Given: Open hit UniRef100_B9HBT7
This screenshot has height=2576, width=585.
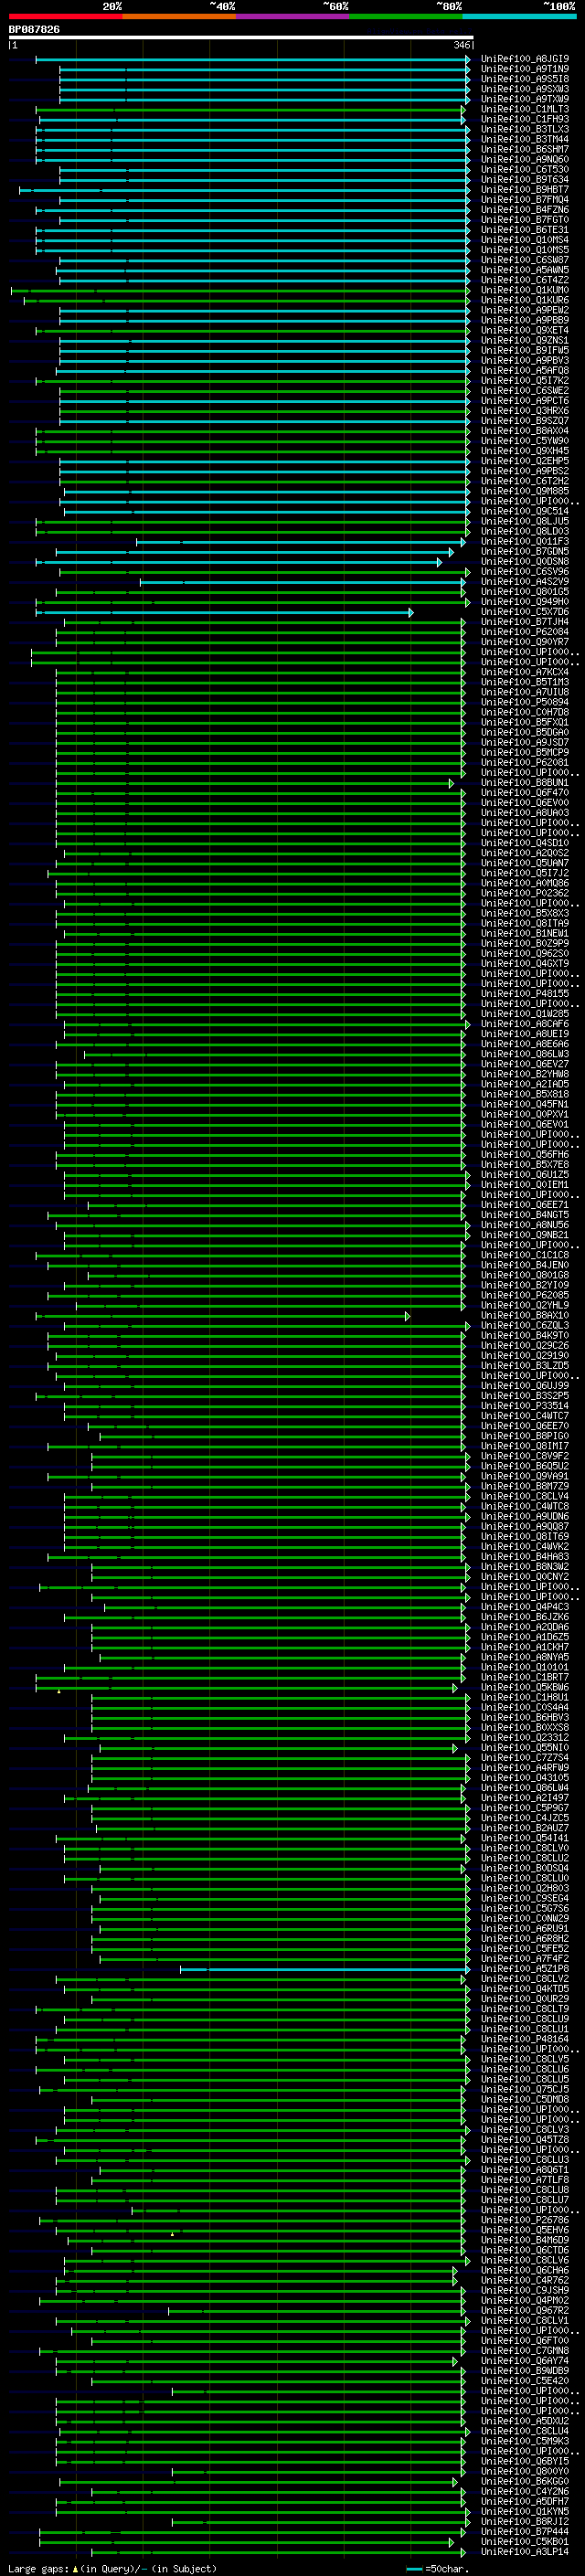Looking at the screenshot, I should point(525,189).
